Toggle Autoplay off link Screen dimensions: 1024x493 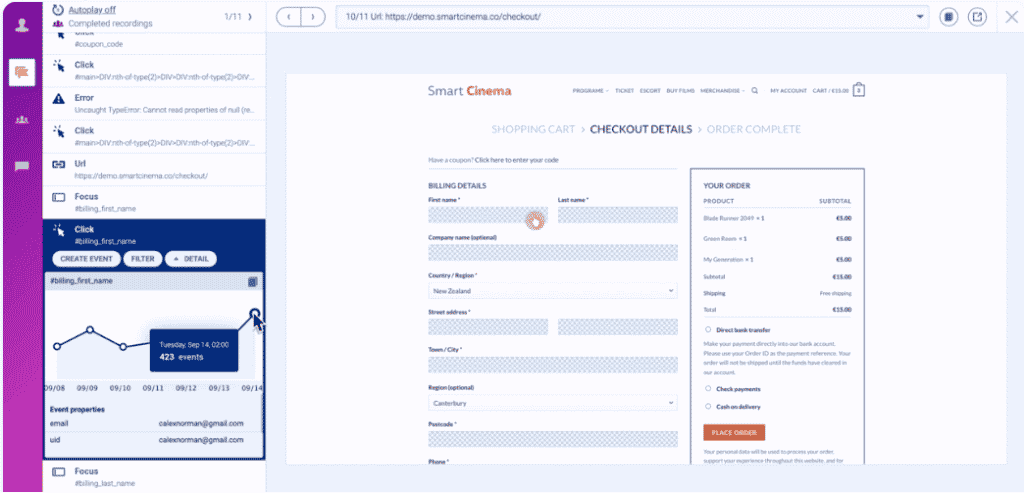(92, 10)
